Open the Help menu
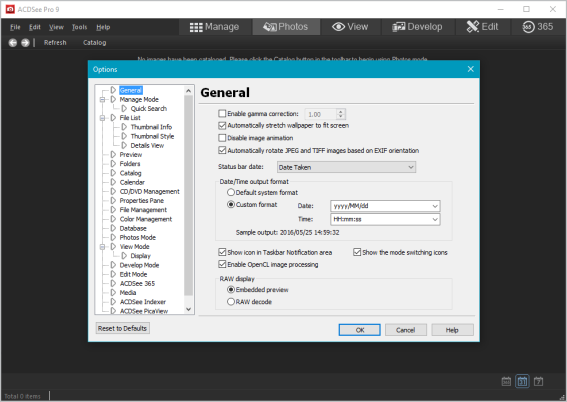Viewport: 567px width, 402px height. 103,27
